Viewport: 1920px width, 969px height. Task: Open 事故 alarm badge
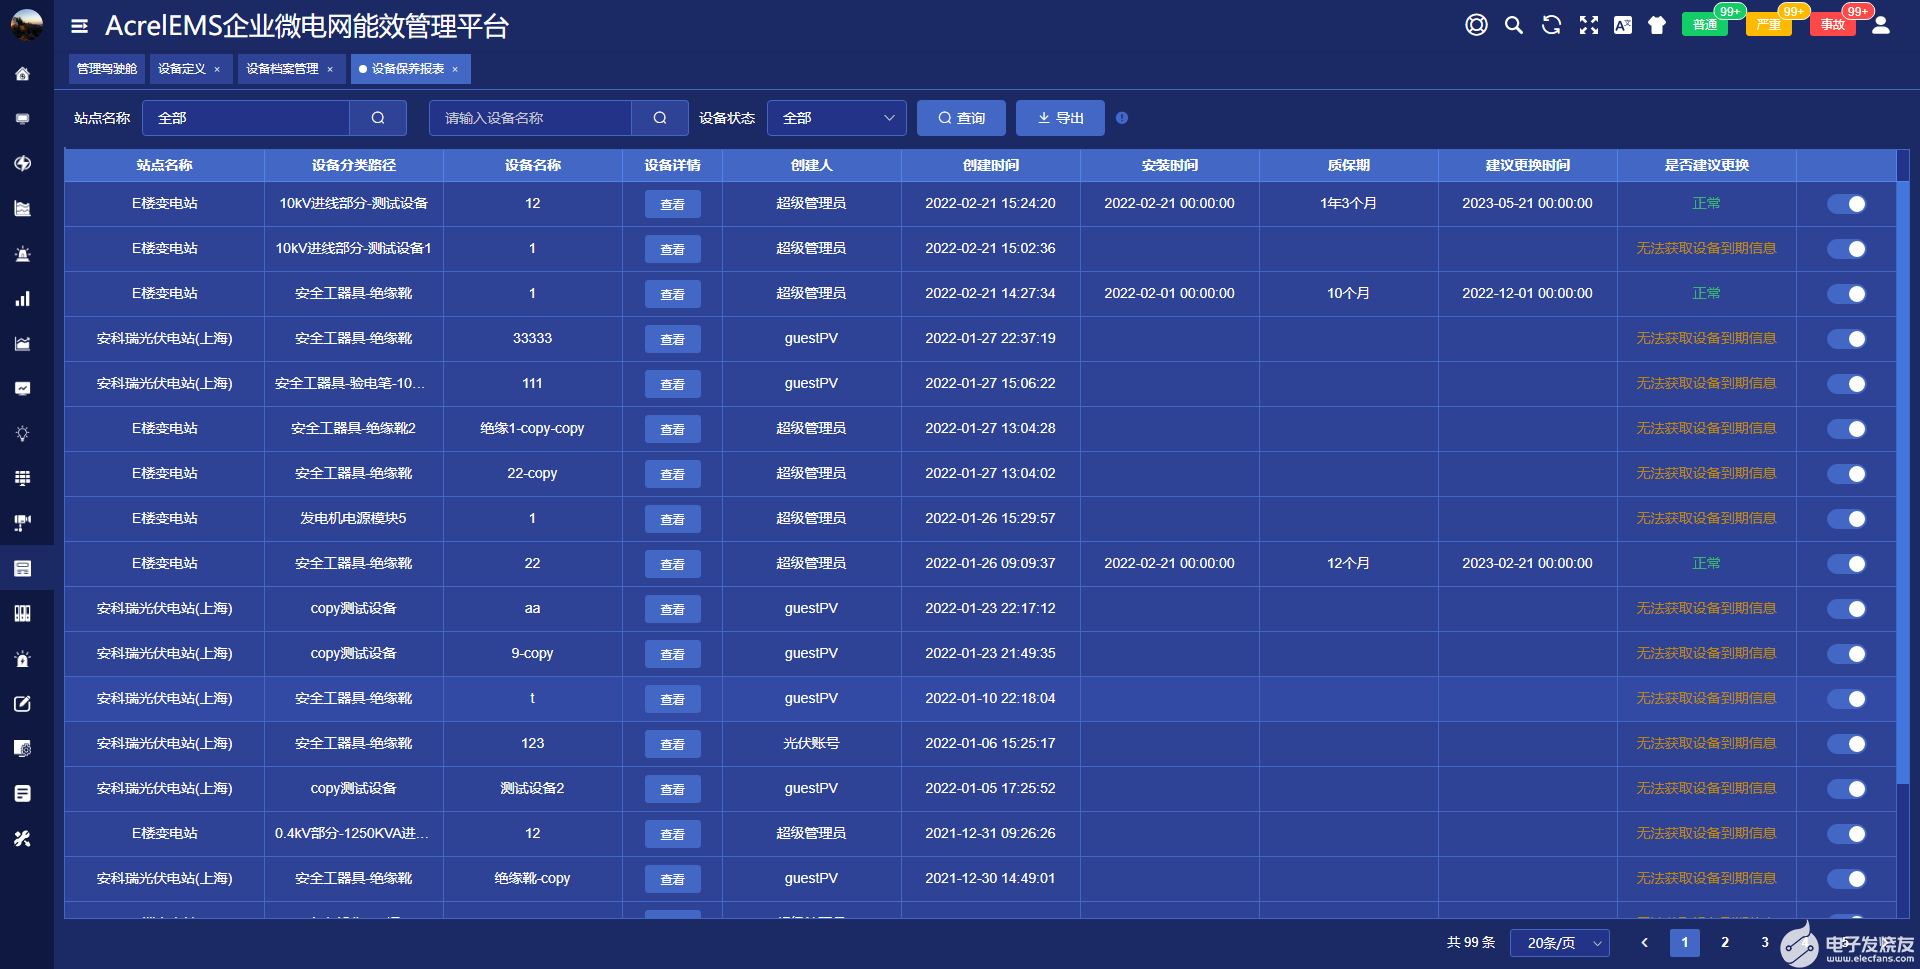1833,25
